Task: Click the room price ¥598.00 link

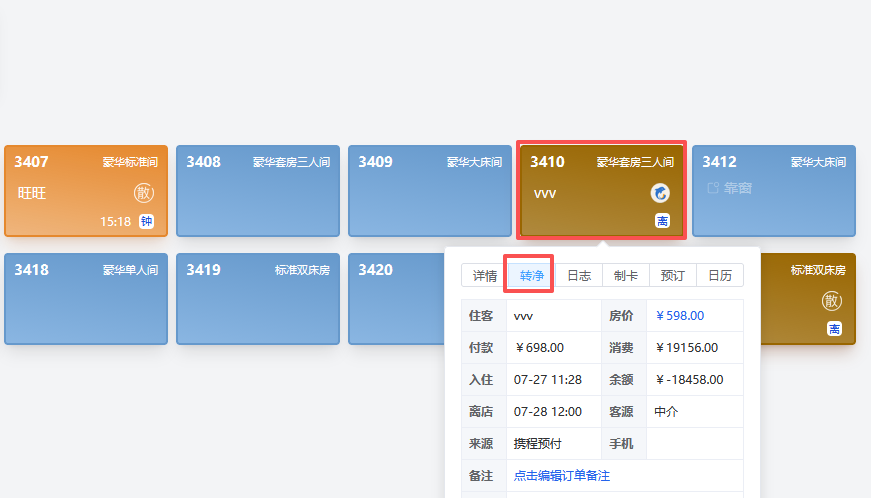Action: 680,316
